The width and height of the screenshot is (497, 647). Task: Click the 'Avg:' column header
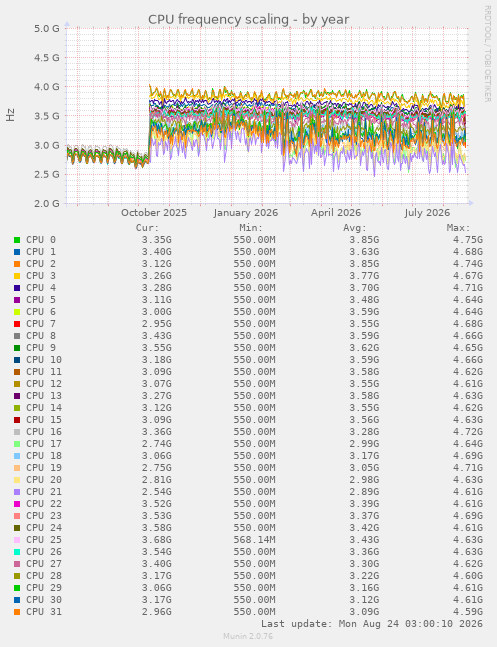(x=355, y=228)
